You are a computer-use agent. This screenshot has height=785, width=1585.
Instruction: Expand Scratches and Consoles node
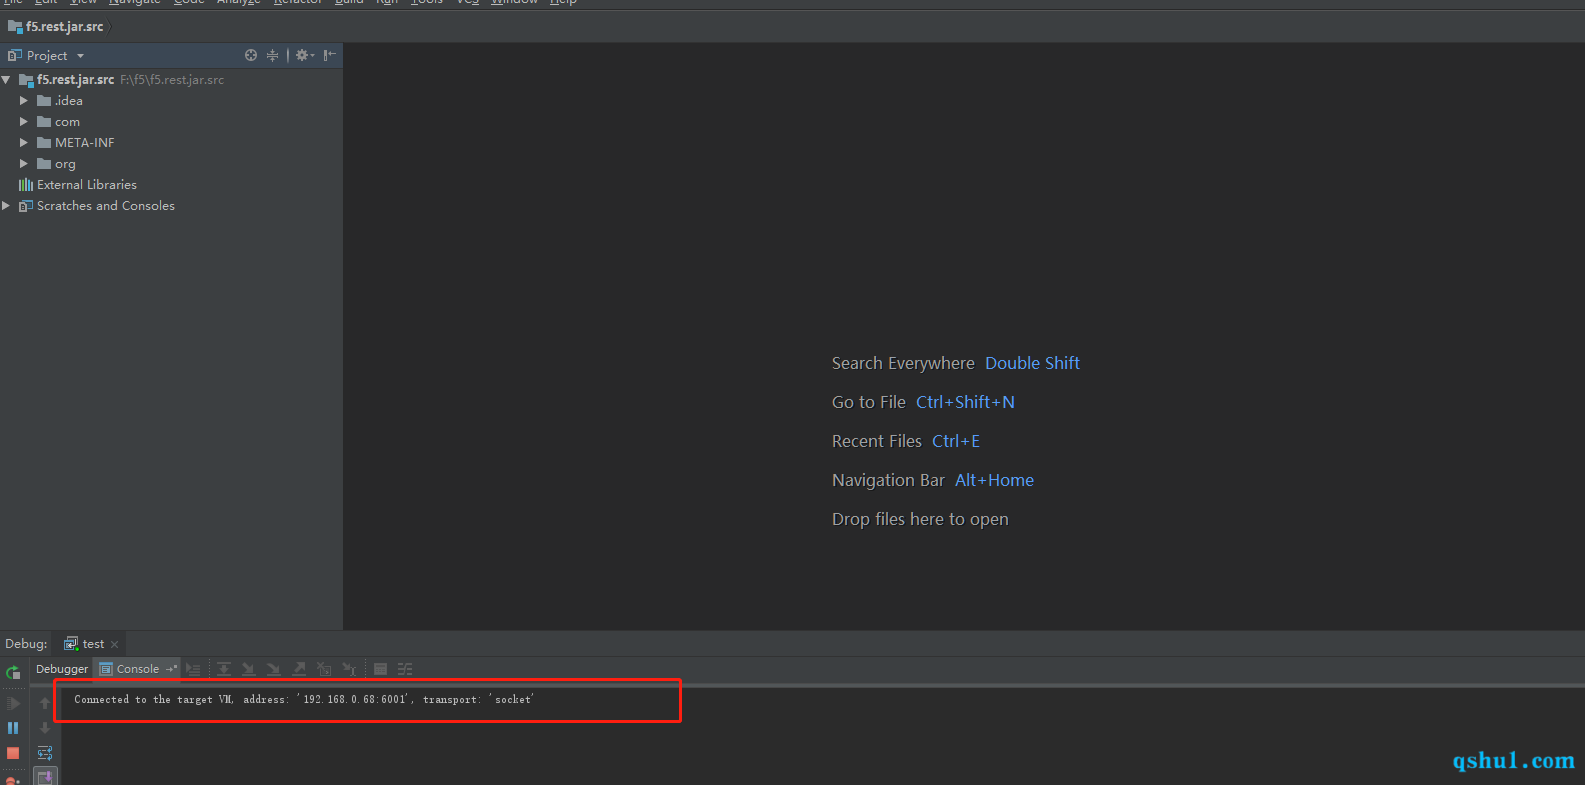coord(7,206)
